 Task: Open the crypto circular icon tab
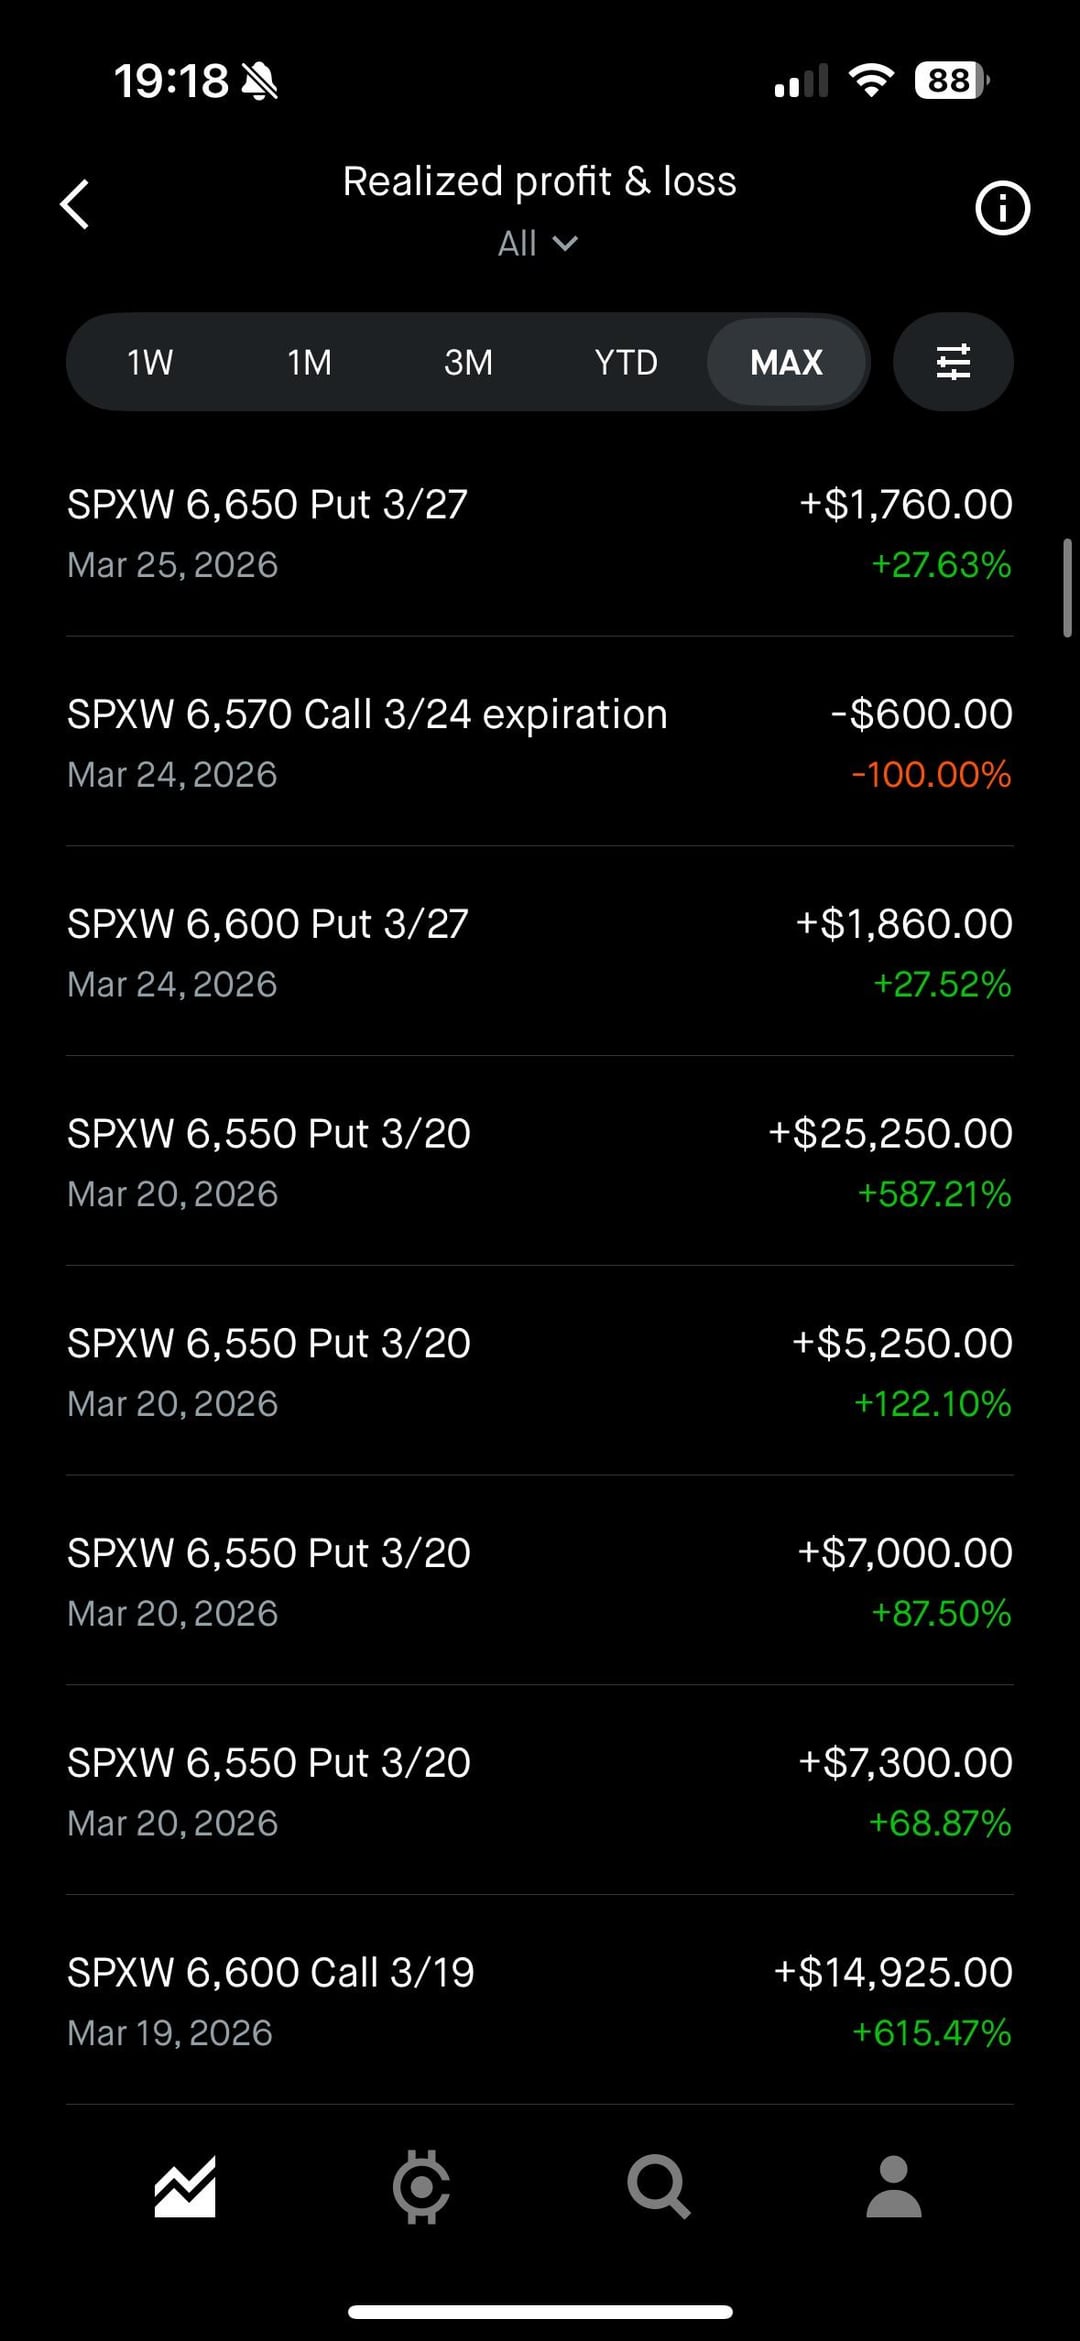click(421, 2187)
